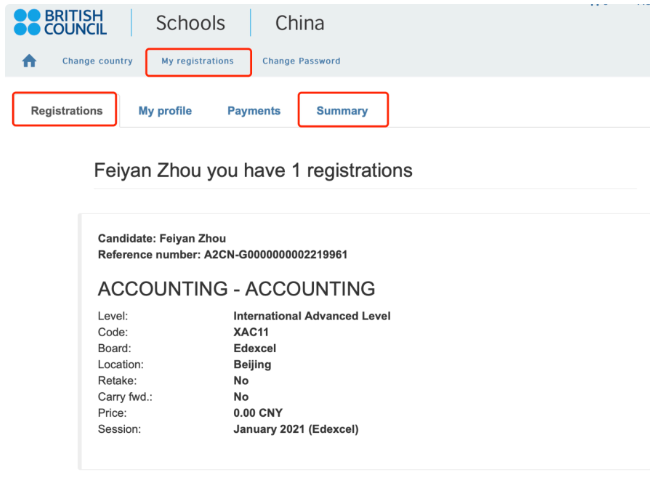Click the China header title
Viewport: 650px width, 484px height.
(x=300, y=23)
